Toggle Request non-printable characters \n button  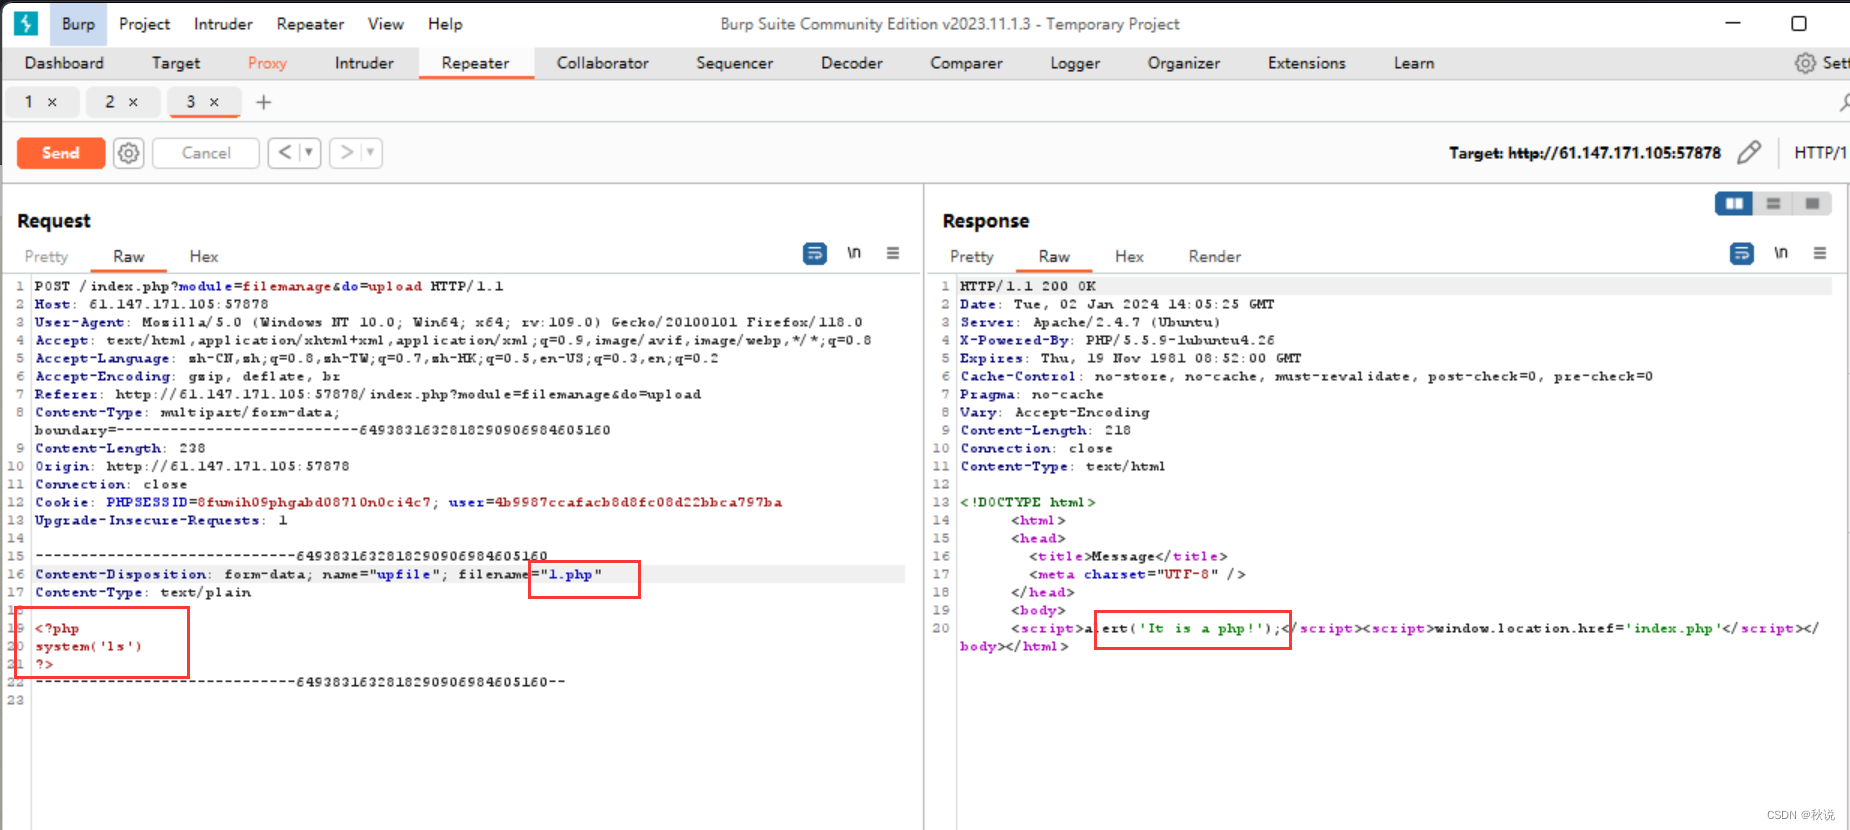854,253
